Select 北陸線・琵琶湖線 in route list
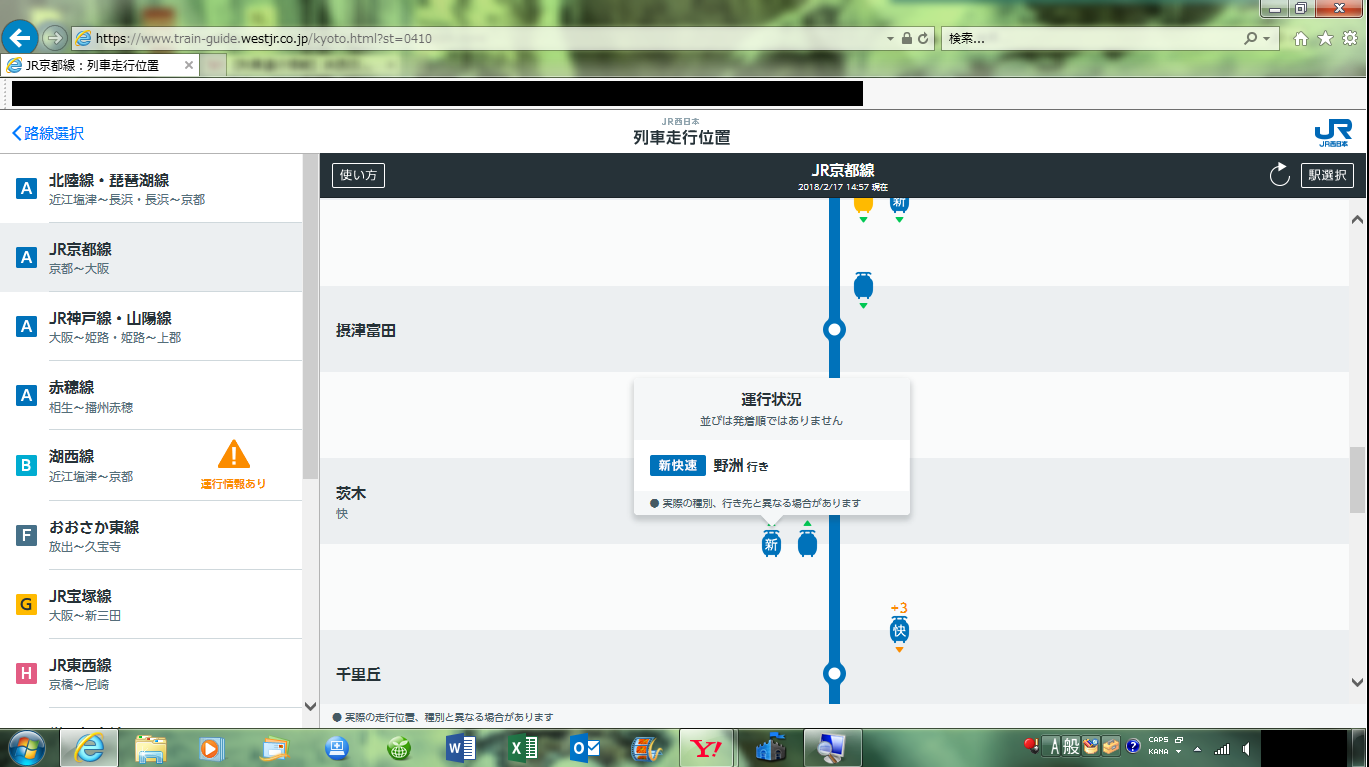This screenshot has height=767, width=1369. pos(151,188)
